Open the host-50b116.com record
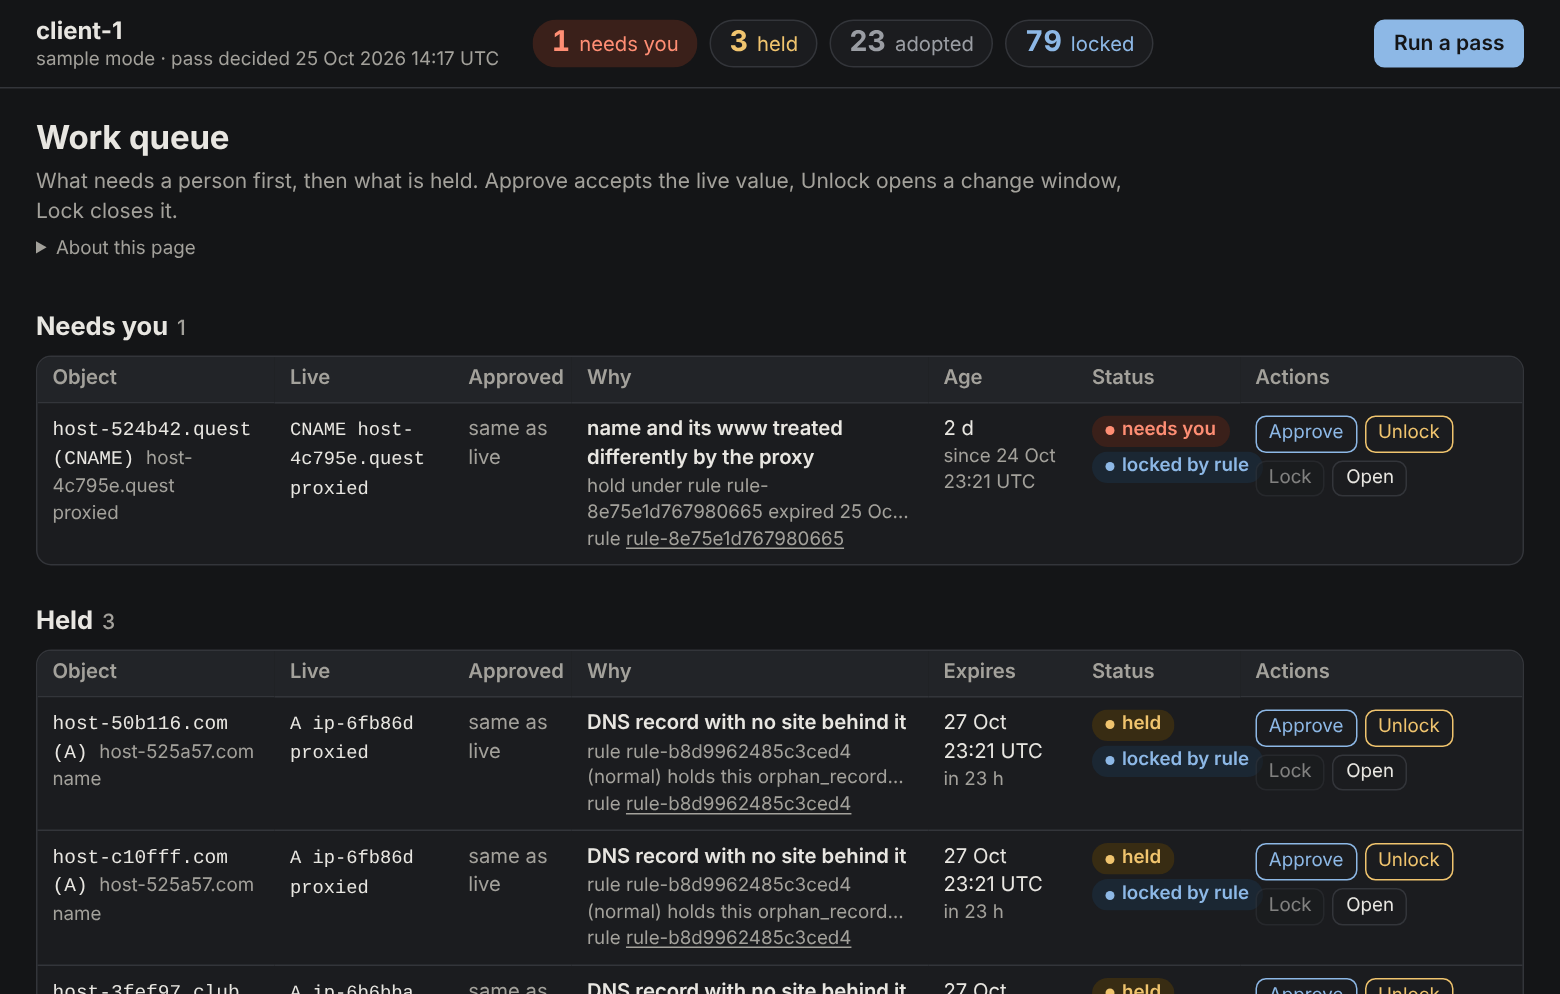 (x=1369, y=772)
